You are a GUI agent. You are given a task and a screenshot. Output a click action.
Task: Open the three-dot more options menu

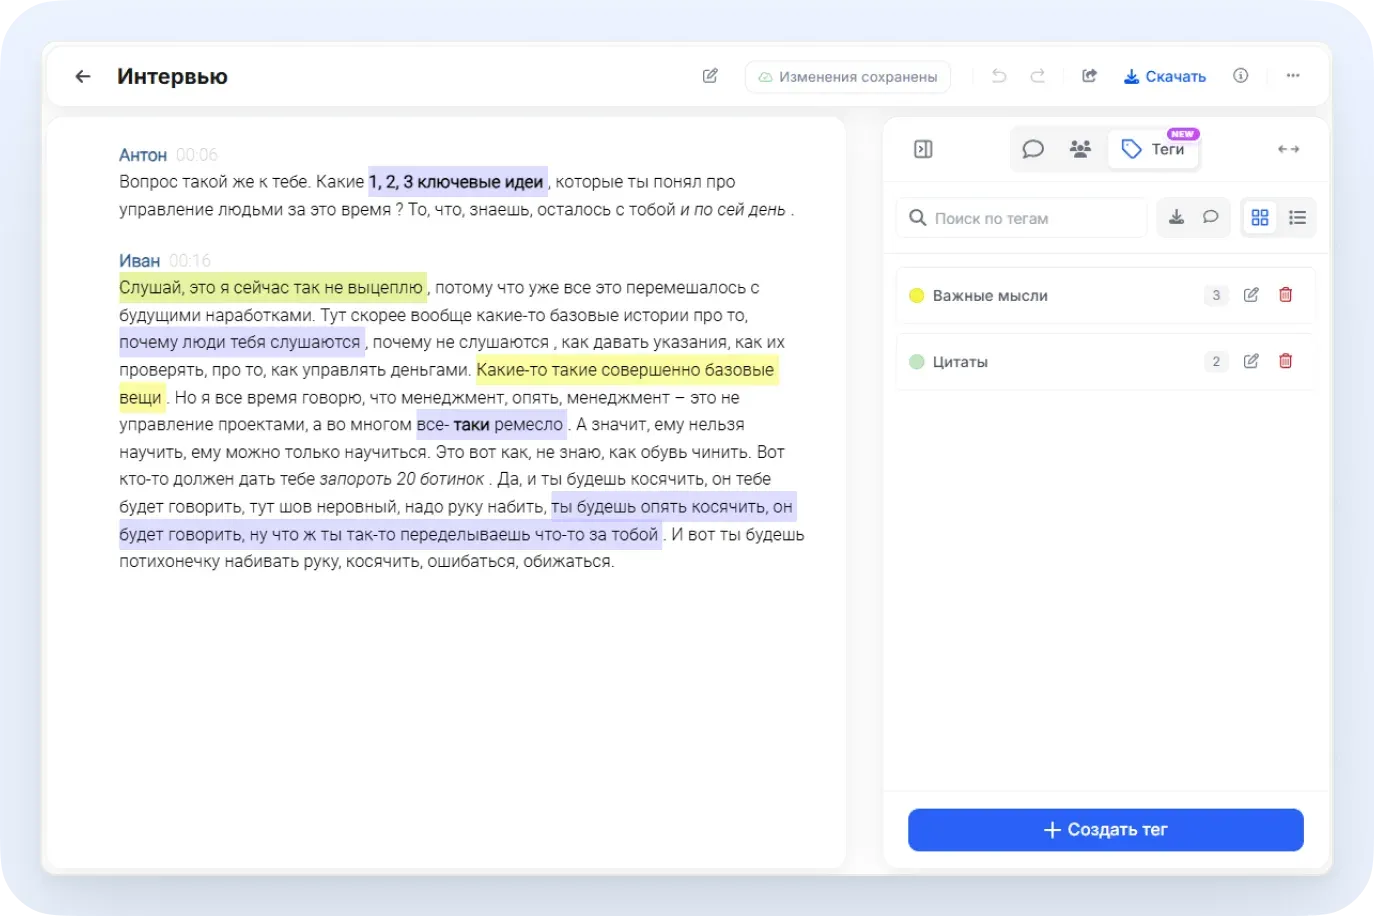(1293, 76)
